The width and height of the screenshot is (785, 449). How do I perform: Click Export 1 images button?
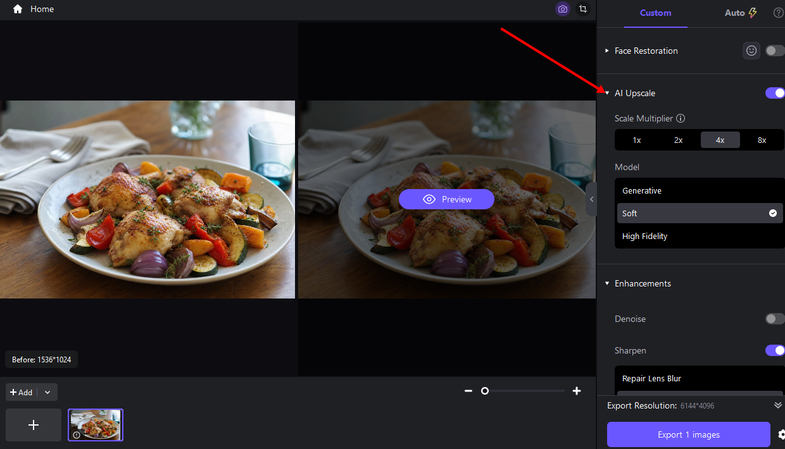coord(688,434)
